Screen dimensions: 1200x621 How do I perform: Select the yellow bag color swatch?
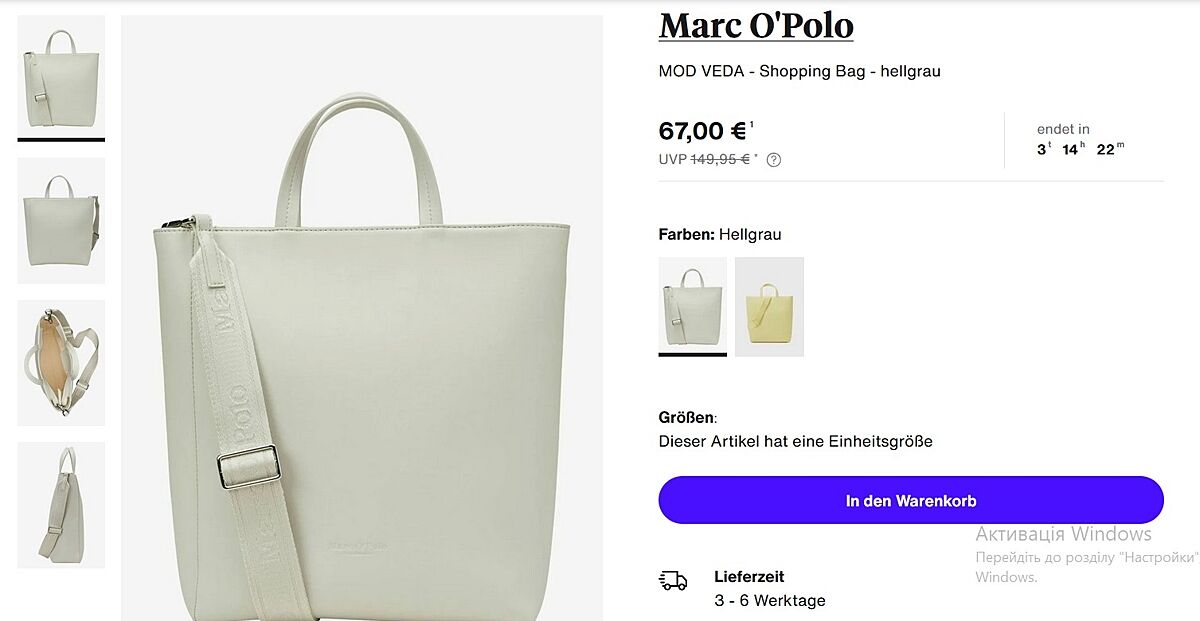[769, 306]
